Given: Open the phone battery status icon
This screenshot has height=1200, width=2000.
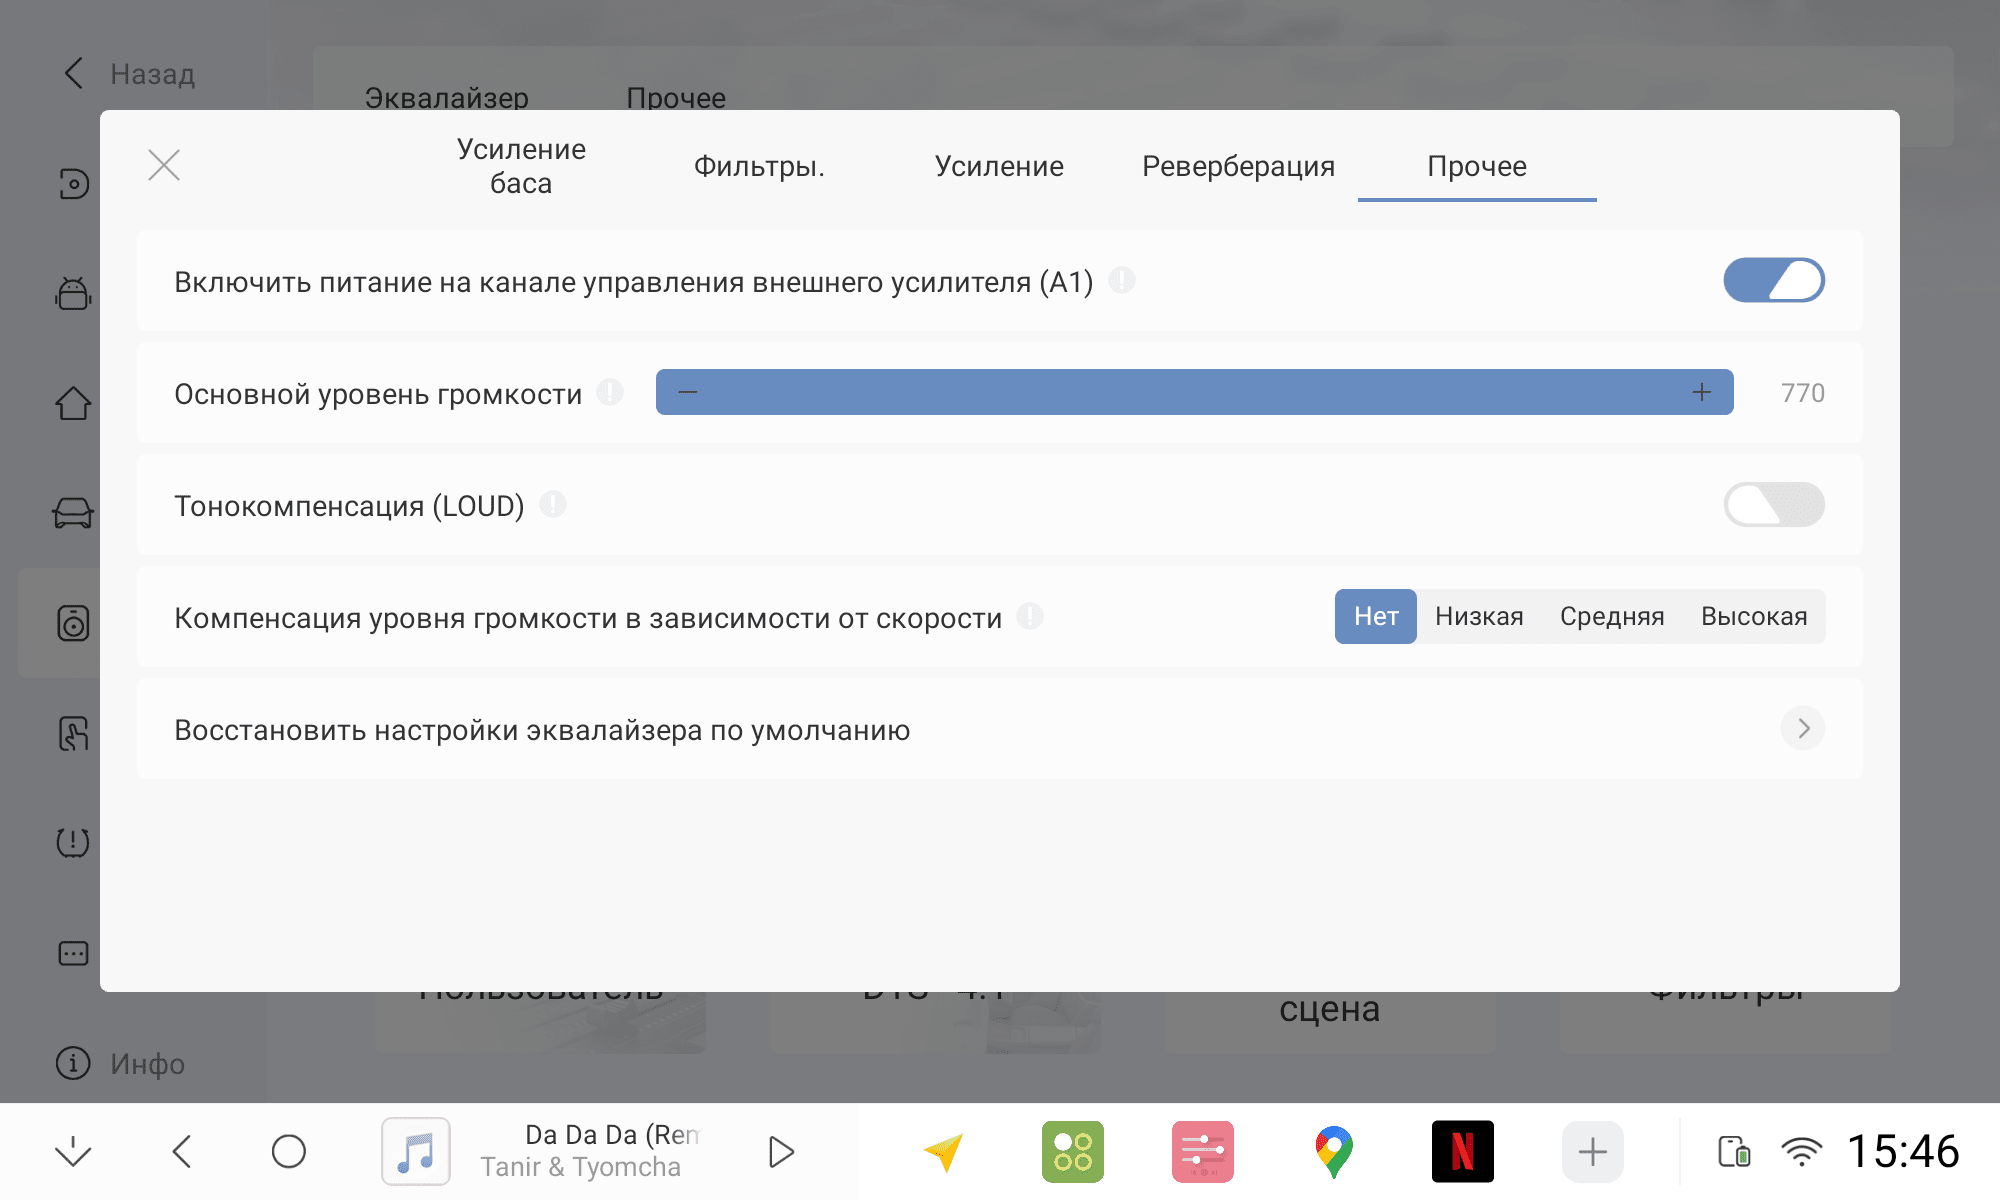Looking at the screenshot, I should pos(1734,1152).
